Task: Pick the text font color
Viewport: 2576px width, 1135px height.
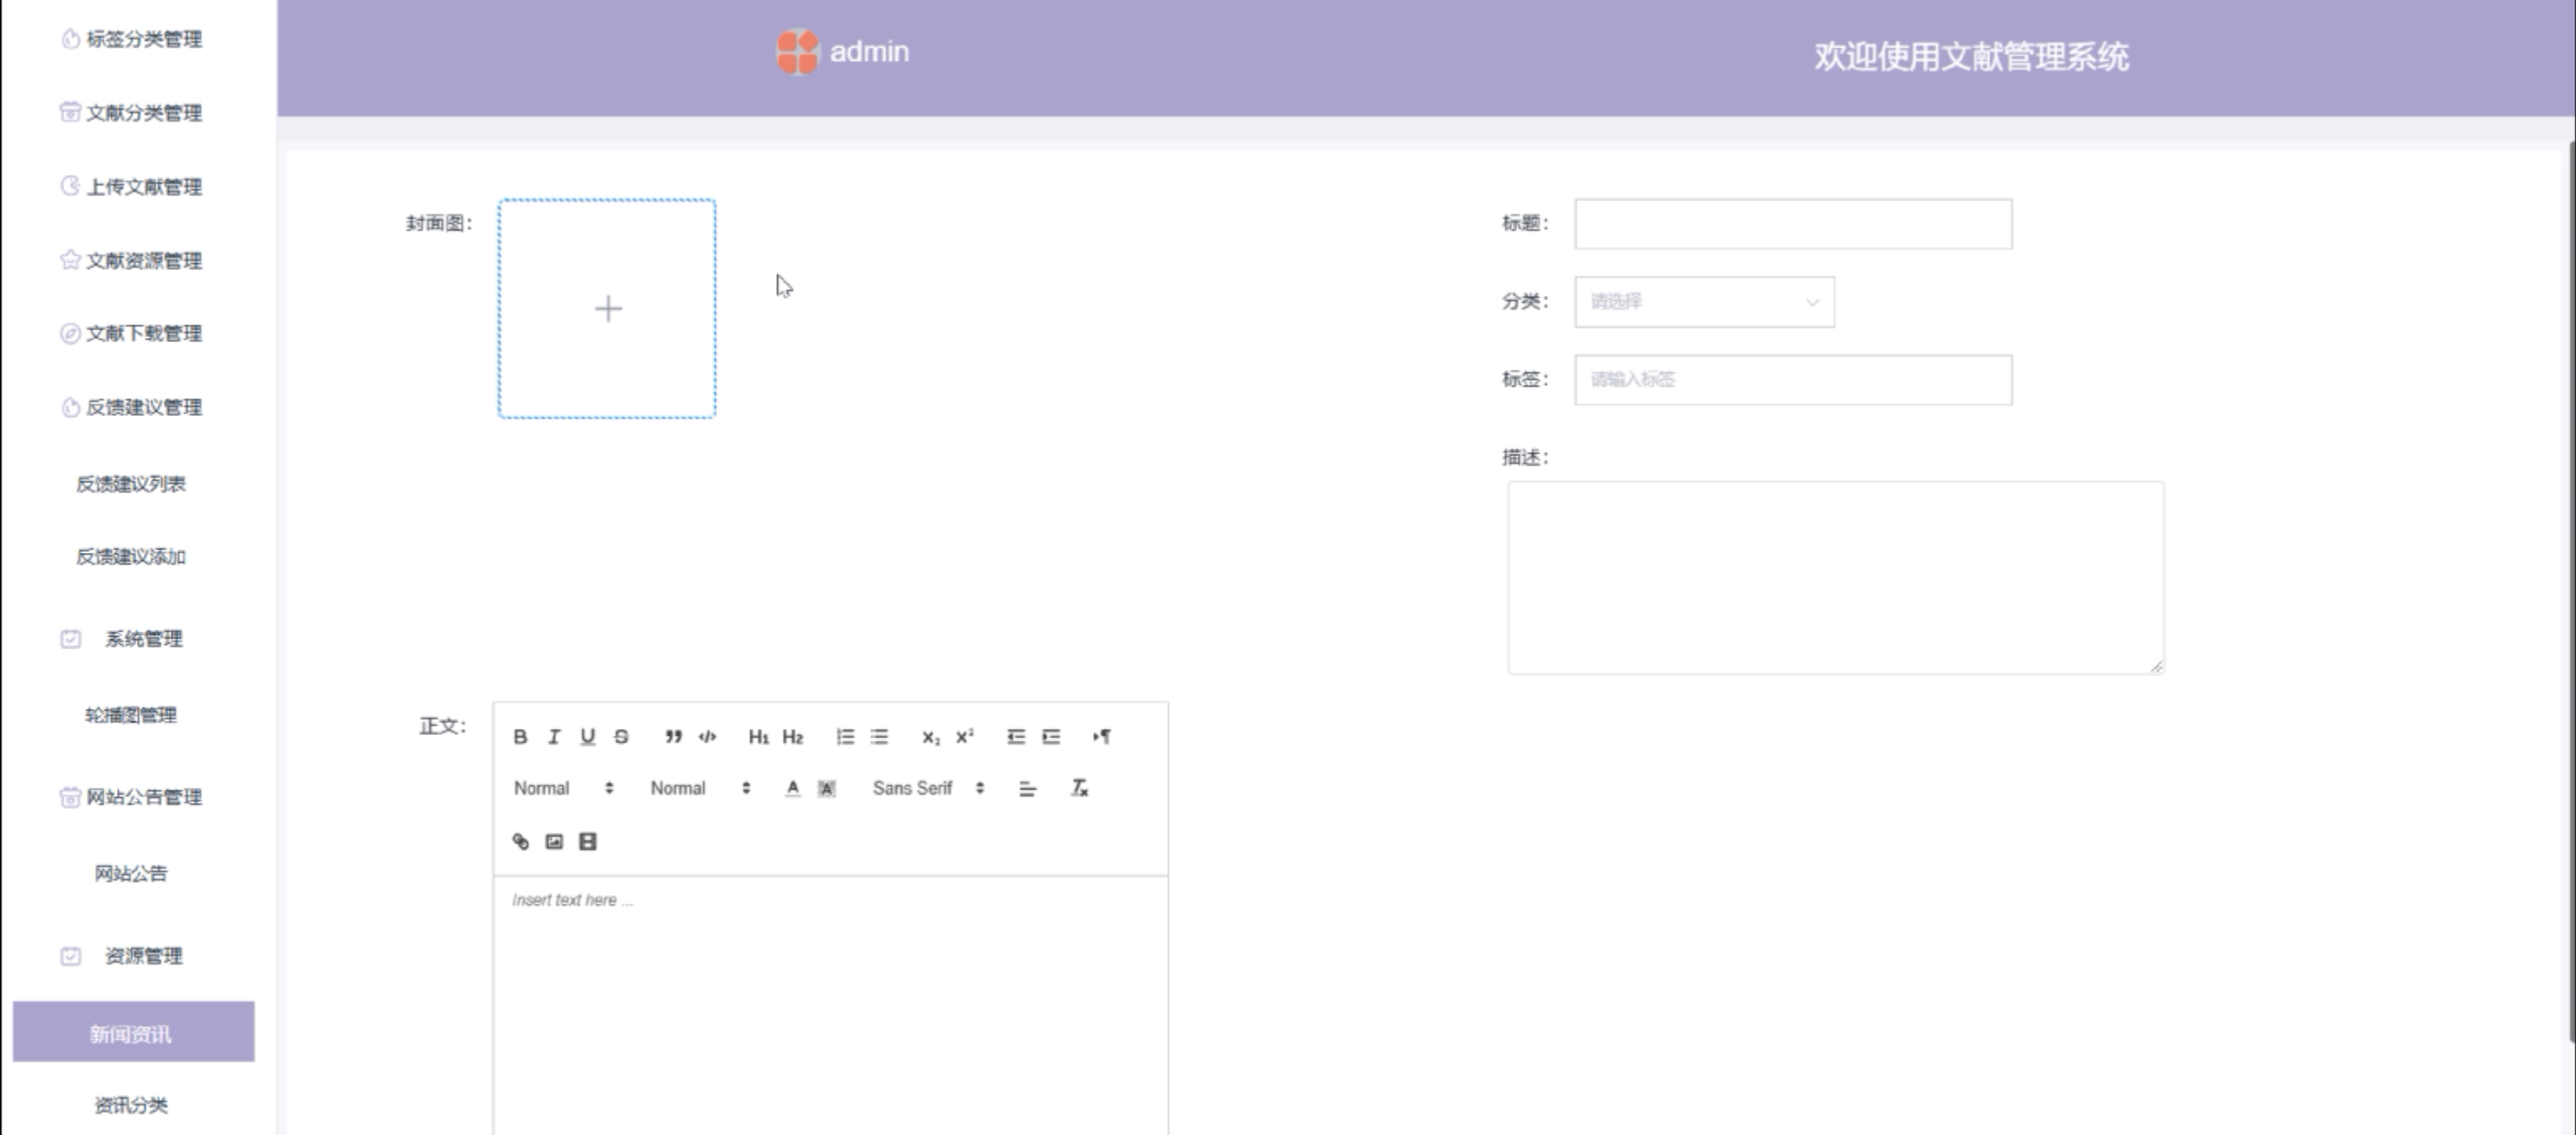Action: click(792, 788)
